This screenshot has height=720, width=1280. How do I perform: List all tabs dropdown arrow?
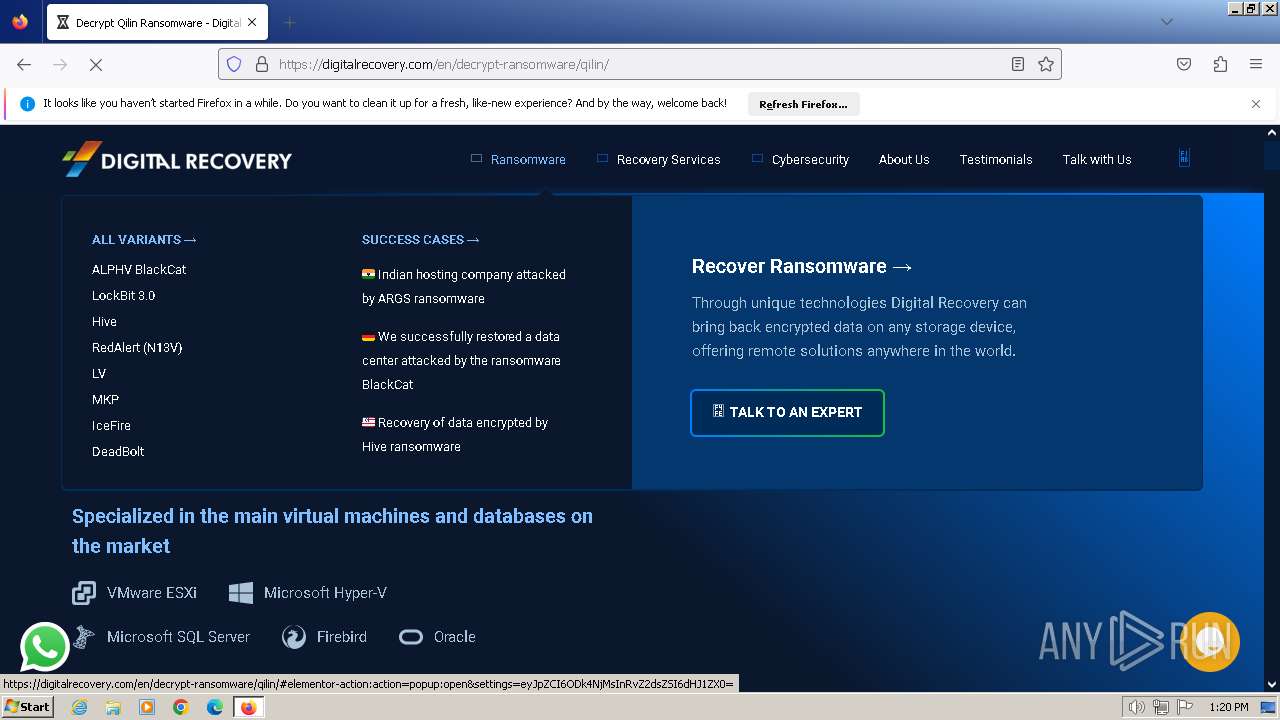coord(1166,22)
